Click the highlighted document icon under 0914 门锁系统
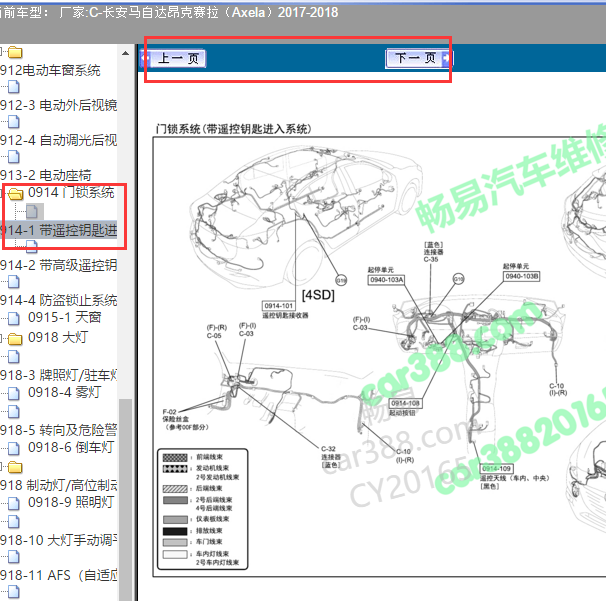Image resolution: width=606 pixels, height=601 pixels. 32,211
